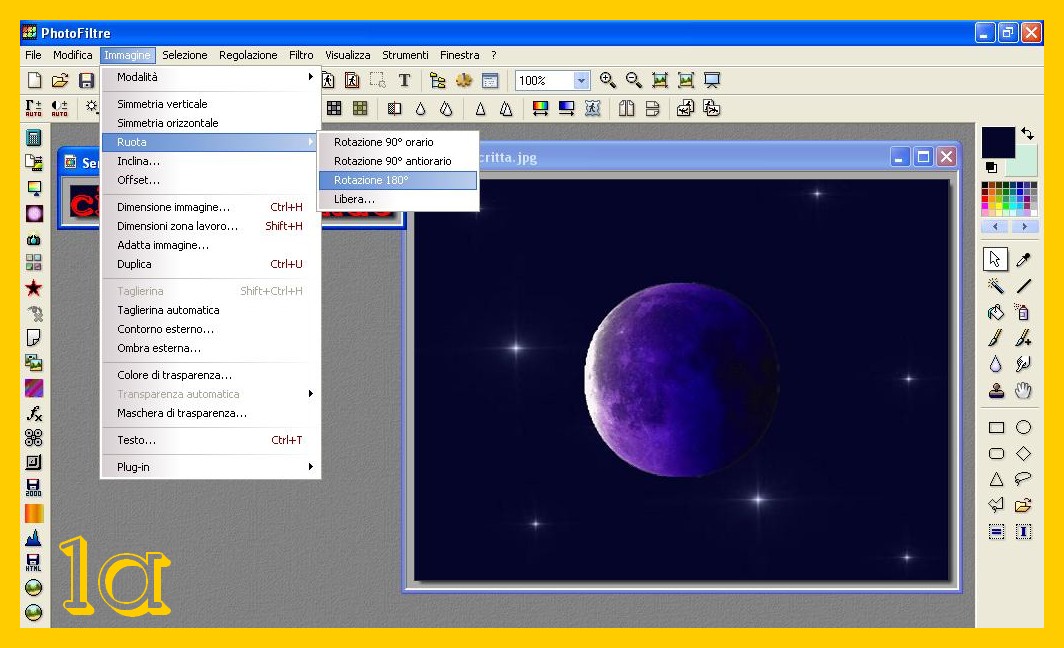
Task: Open the zoom percentage dropdown
Action: (x=581, y=81)
